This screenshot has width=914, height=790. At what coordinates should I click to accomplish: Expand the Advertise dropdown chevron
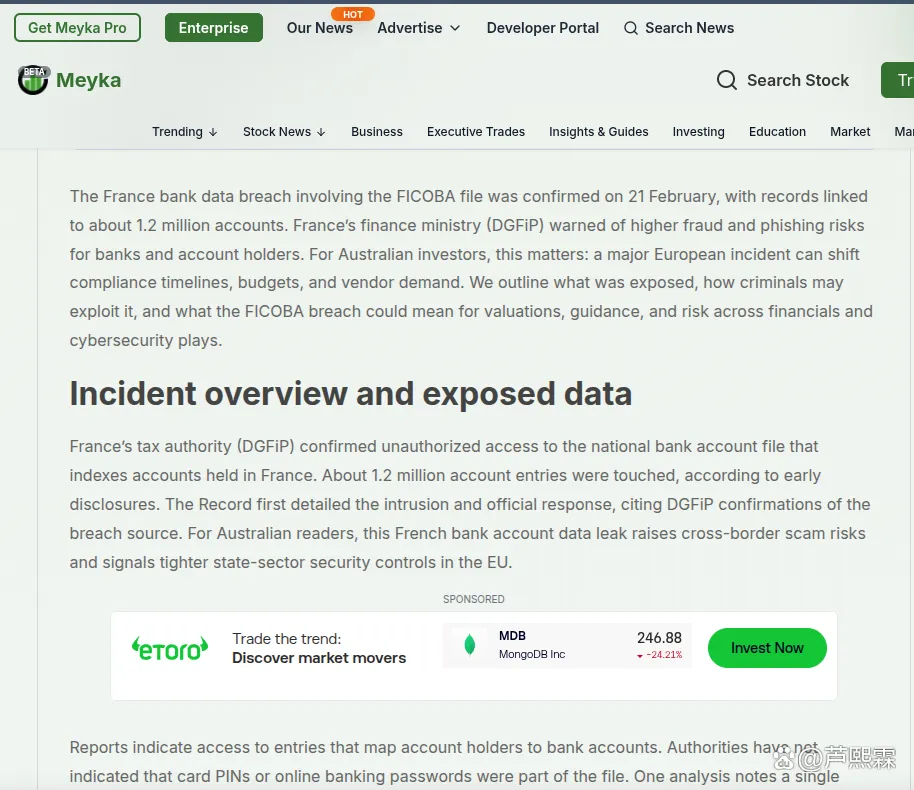(x=455, y=28)
